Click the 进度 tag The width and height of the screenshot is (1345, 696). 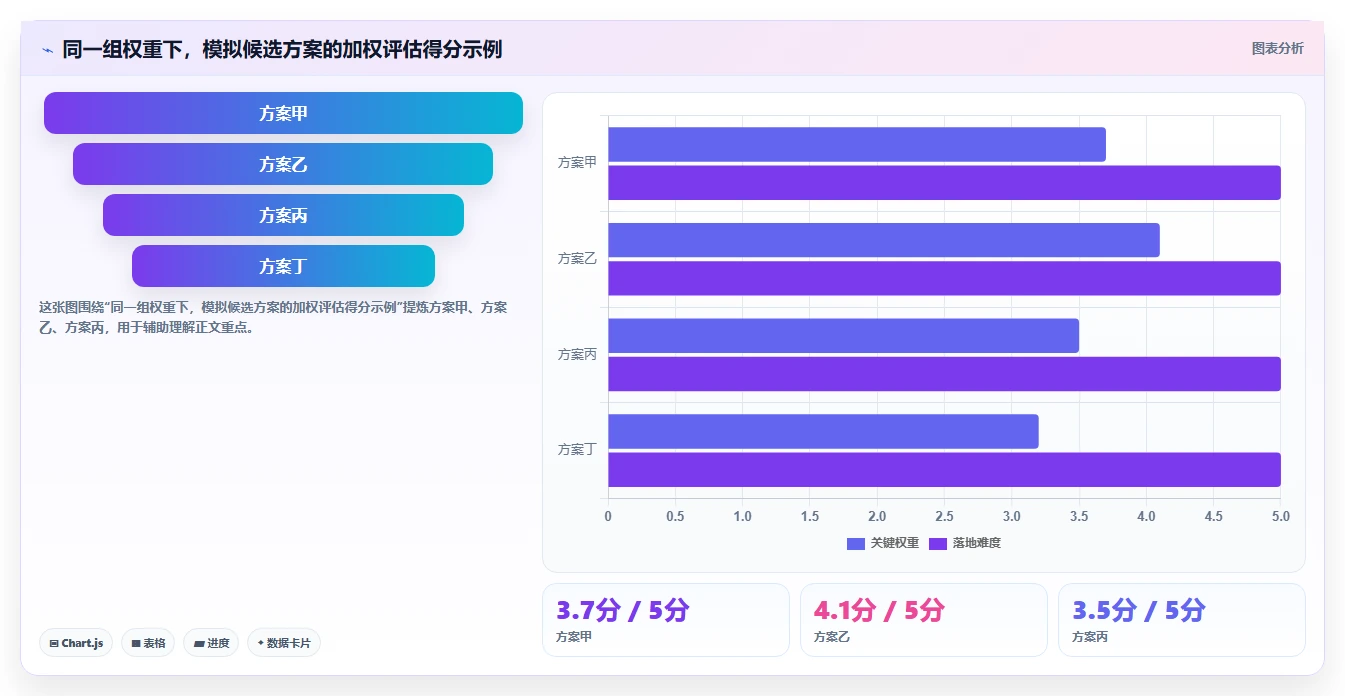pyautogui.click(x=211, y=643)
